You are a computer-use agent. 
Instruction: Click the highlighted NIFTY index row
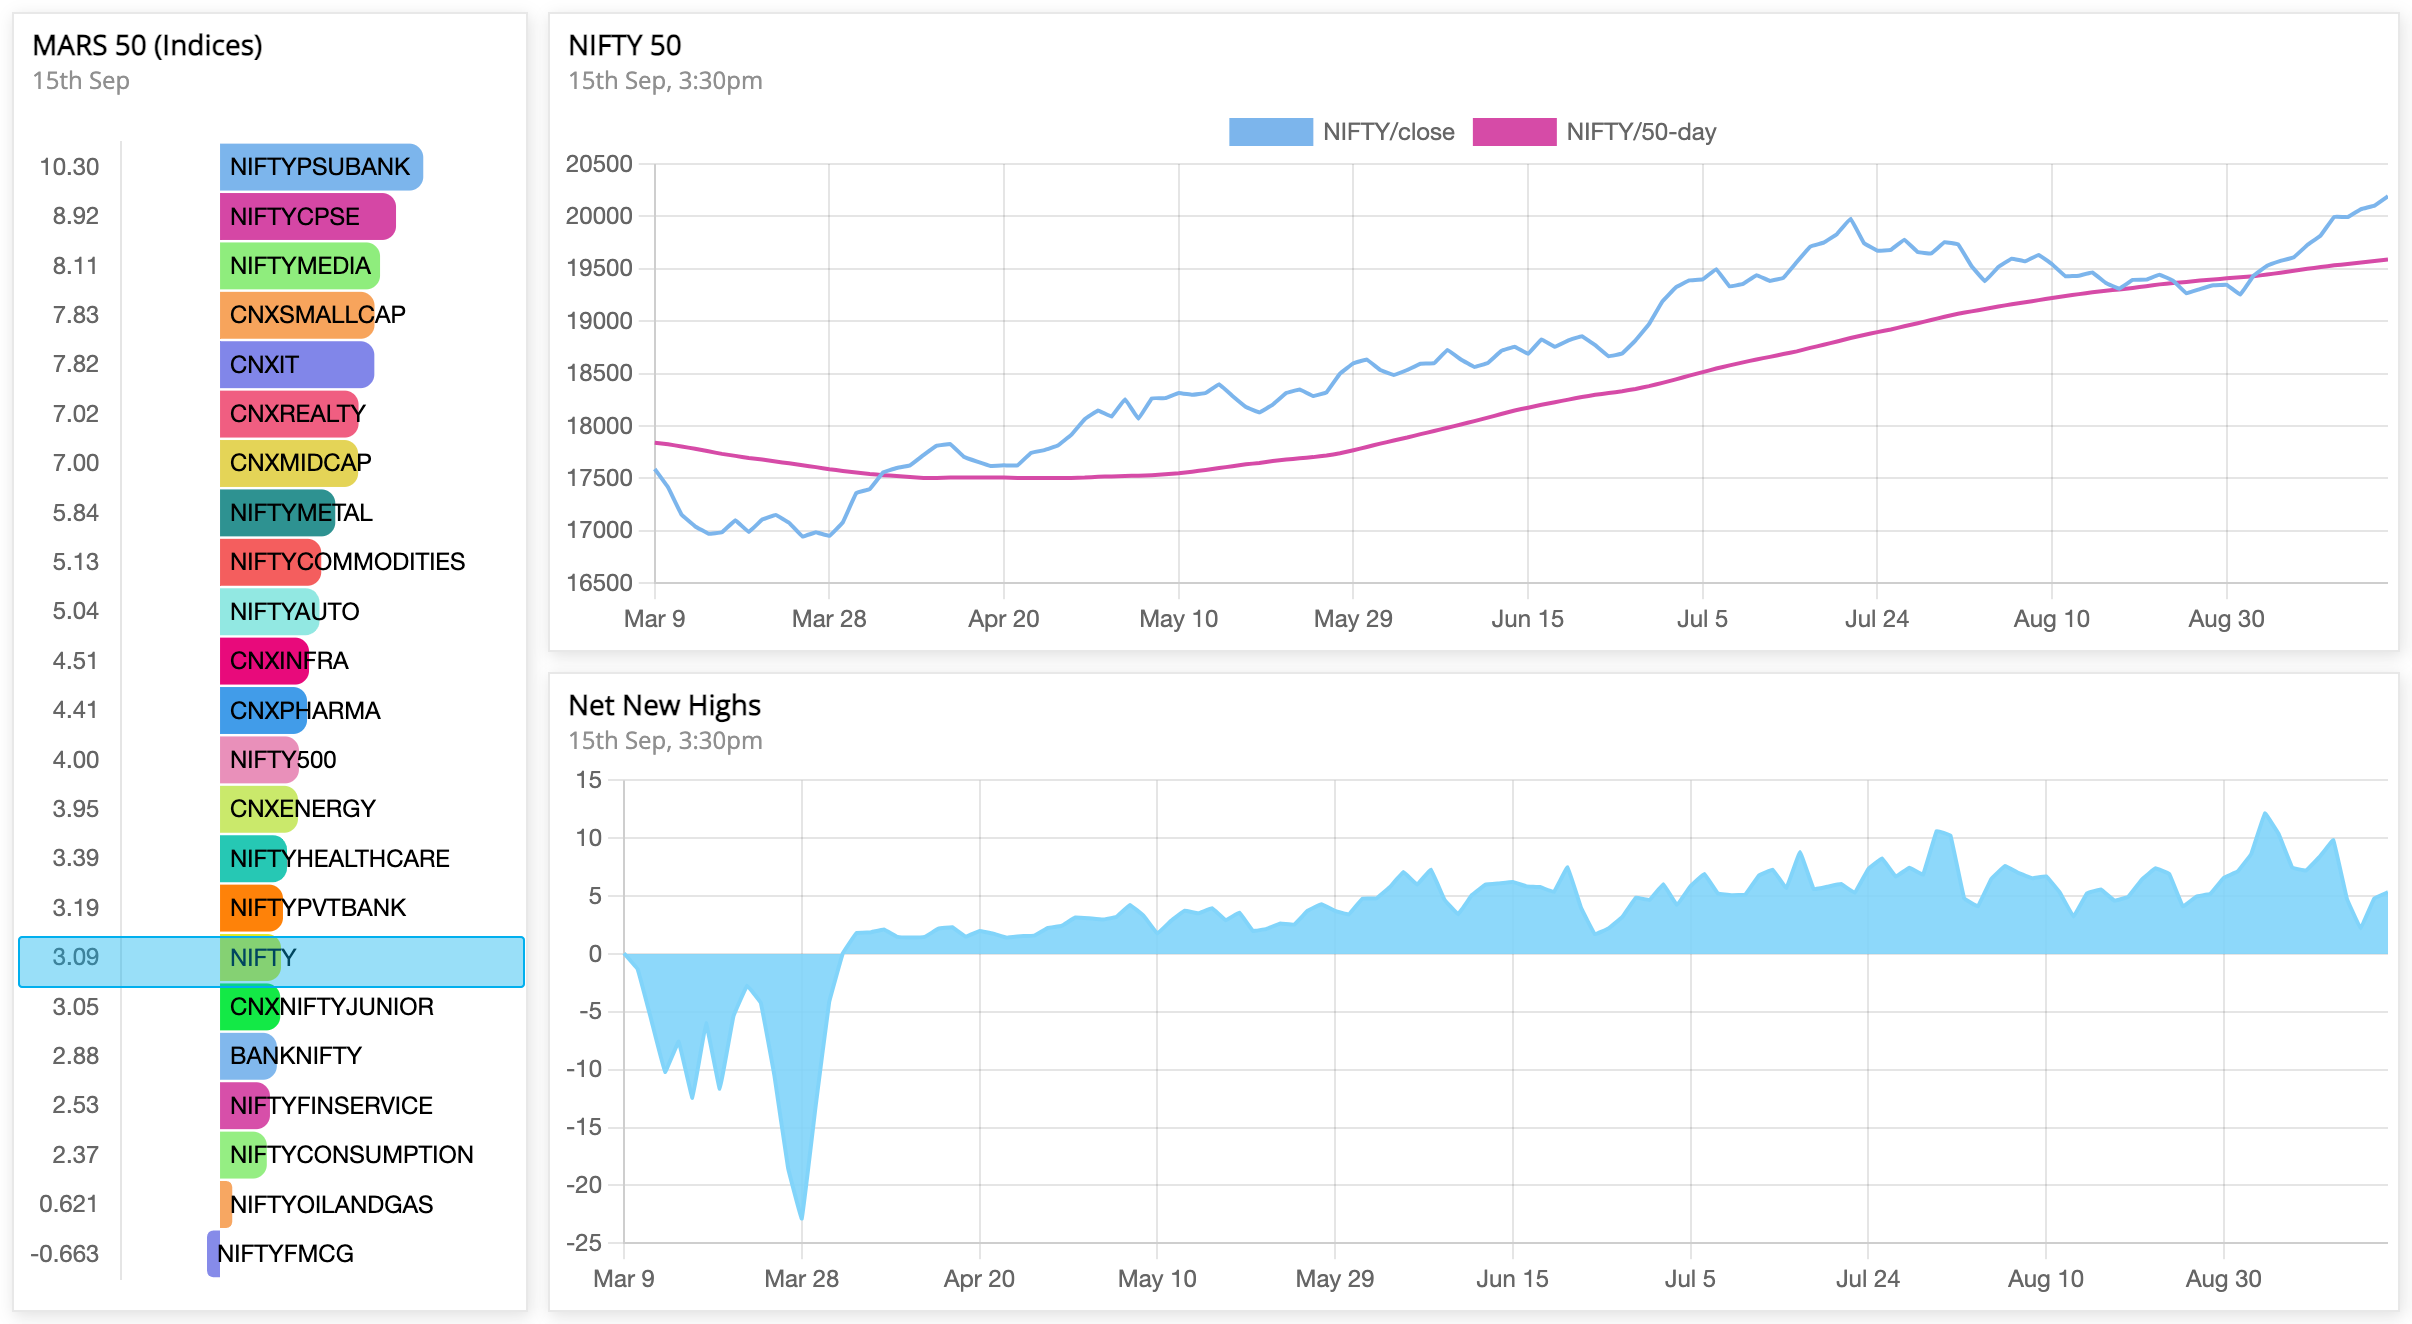pos(271,962)
